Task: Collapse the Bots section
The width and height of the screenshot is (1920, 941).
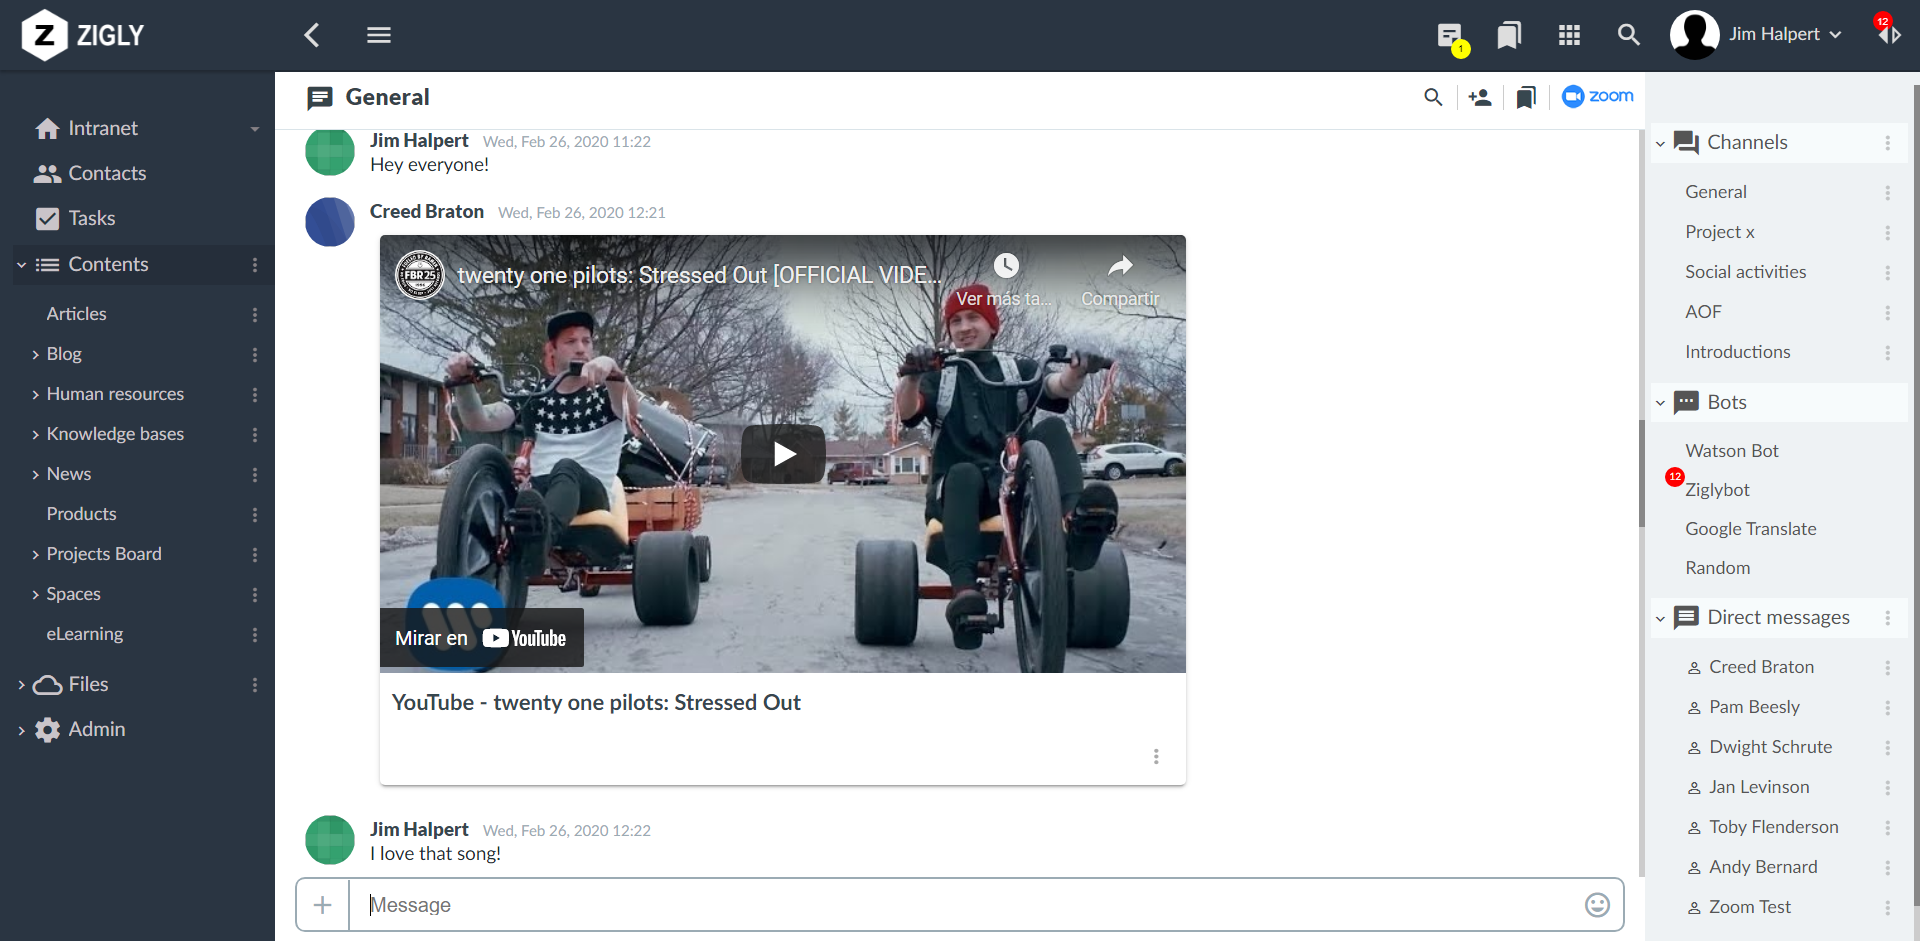Action: coord(1662,402)
